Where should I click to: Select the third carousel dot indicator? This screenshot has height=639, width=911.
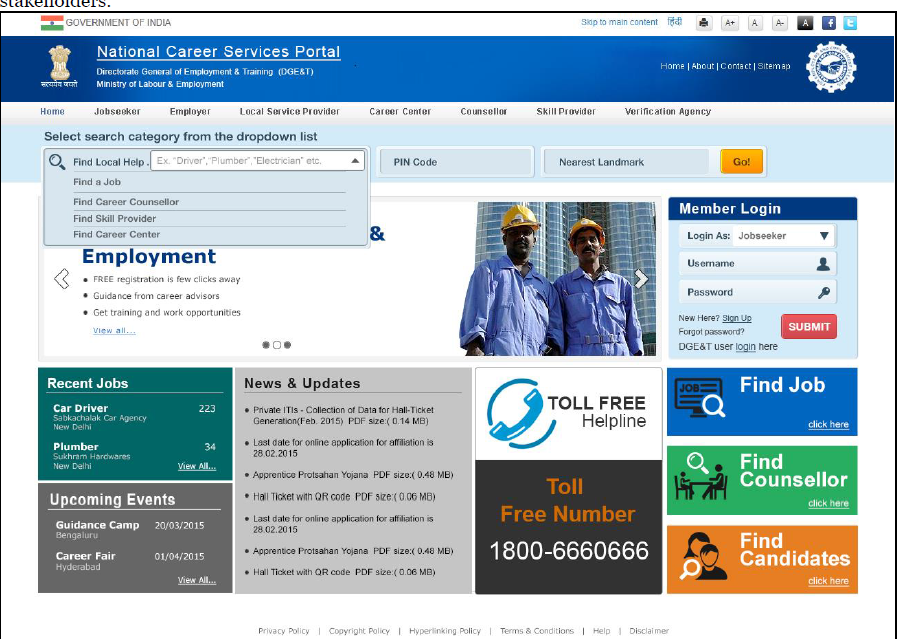coord(287,343)
